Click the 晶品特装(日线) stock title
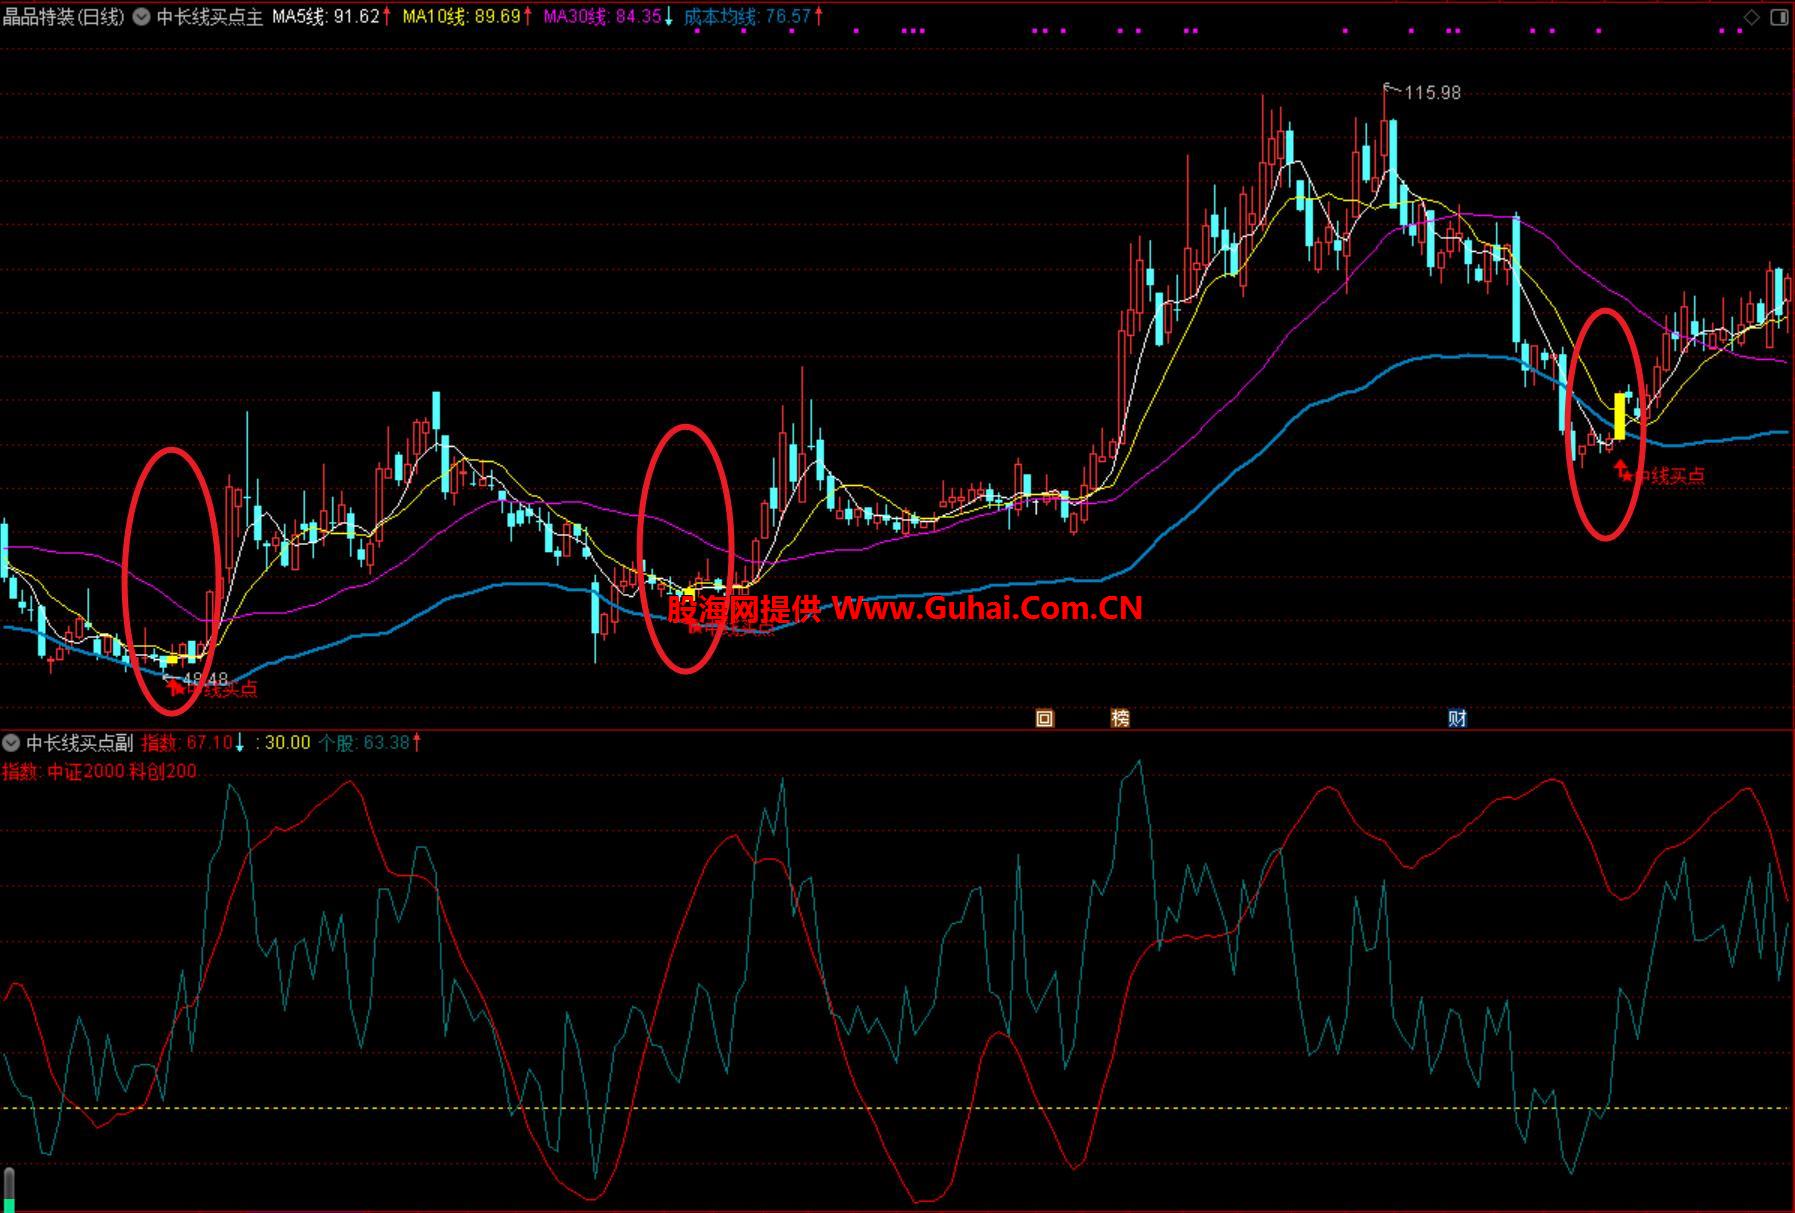The height and width of the screenshot is (1213, 1795). [64, 17]
